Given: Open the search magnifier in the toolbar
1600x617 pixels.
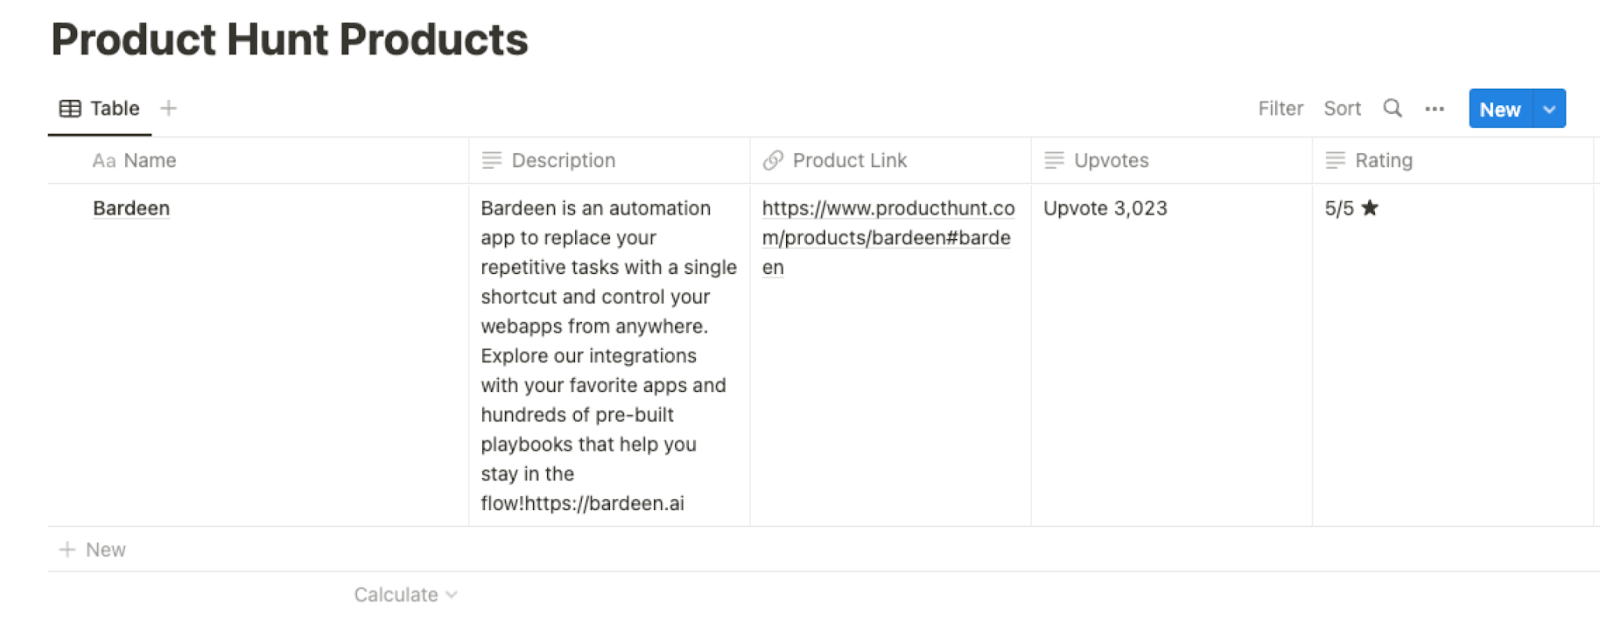Looking at the screenshot, I should tap(1391, 108).
